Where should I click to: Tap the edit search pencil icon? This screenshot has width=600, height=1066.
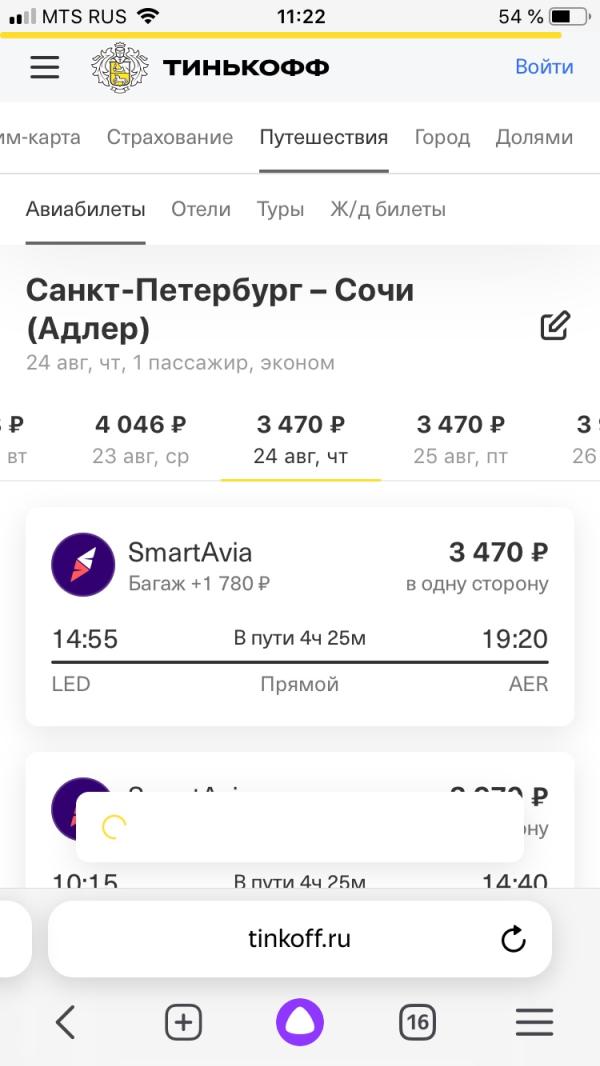tap(555, 326)
